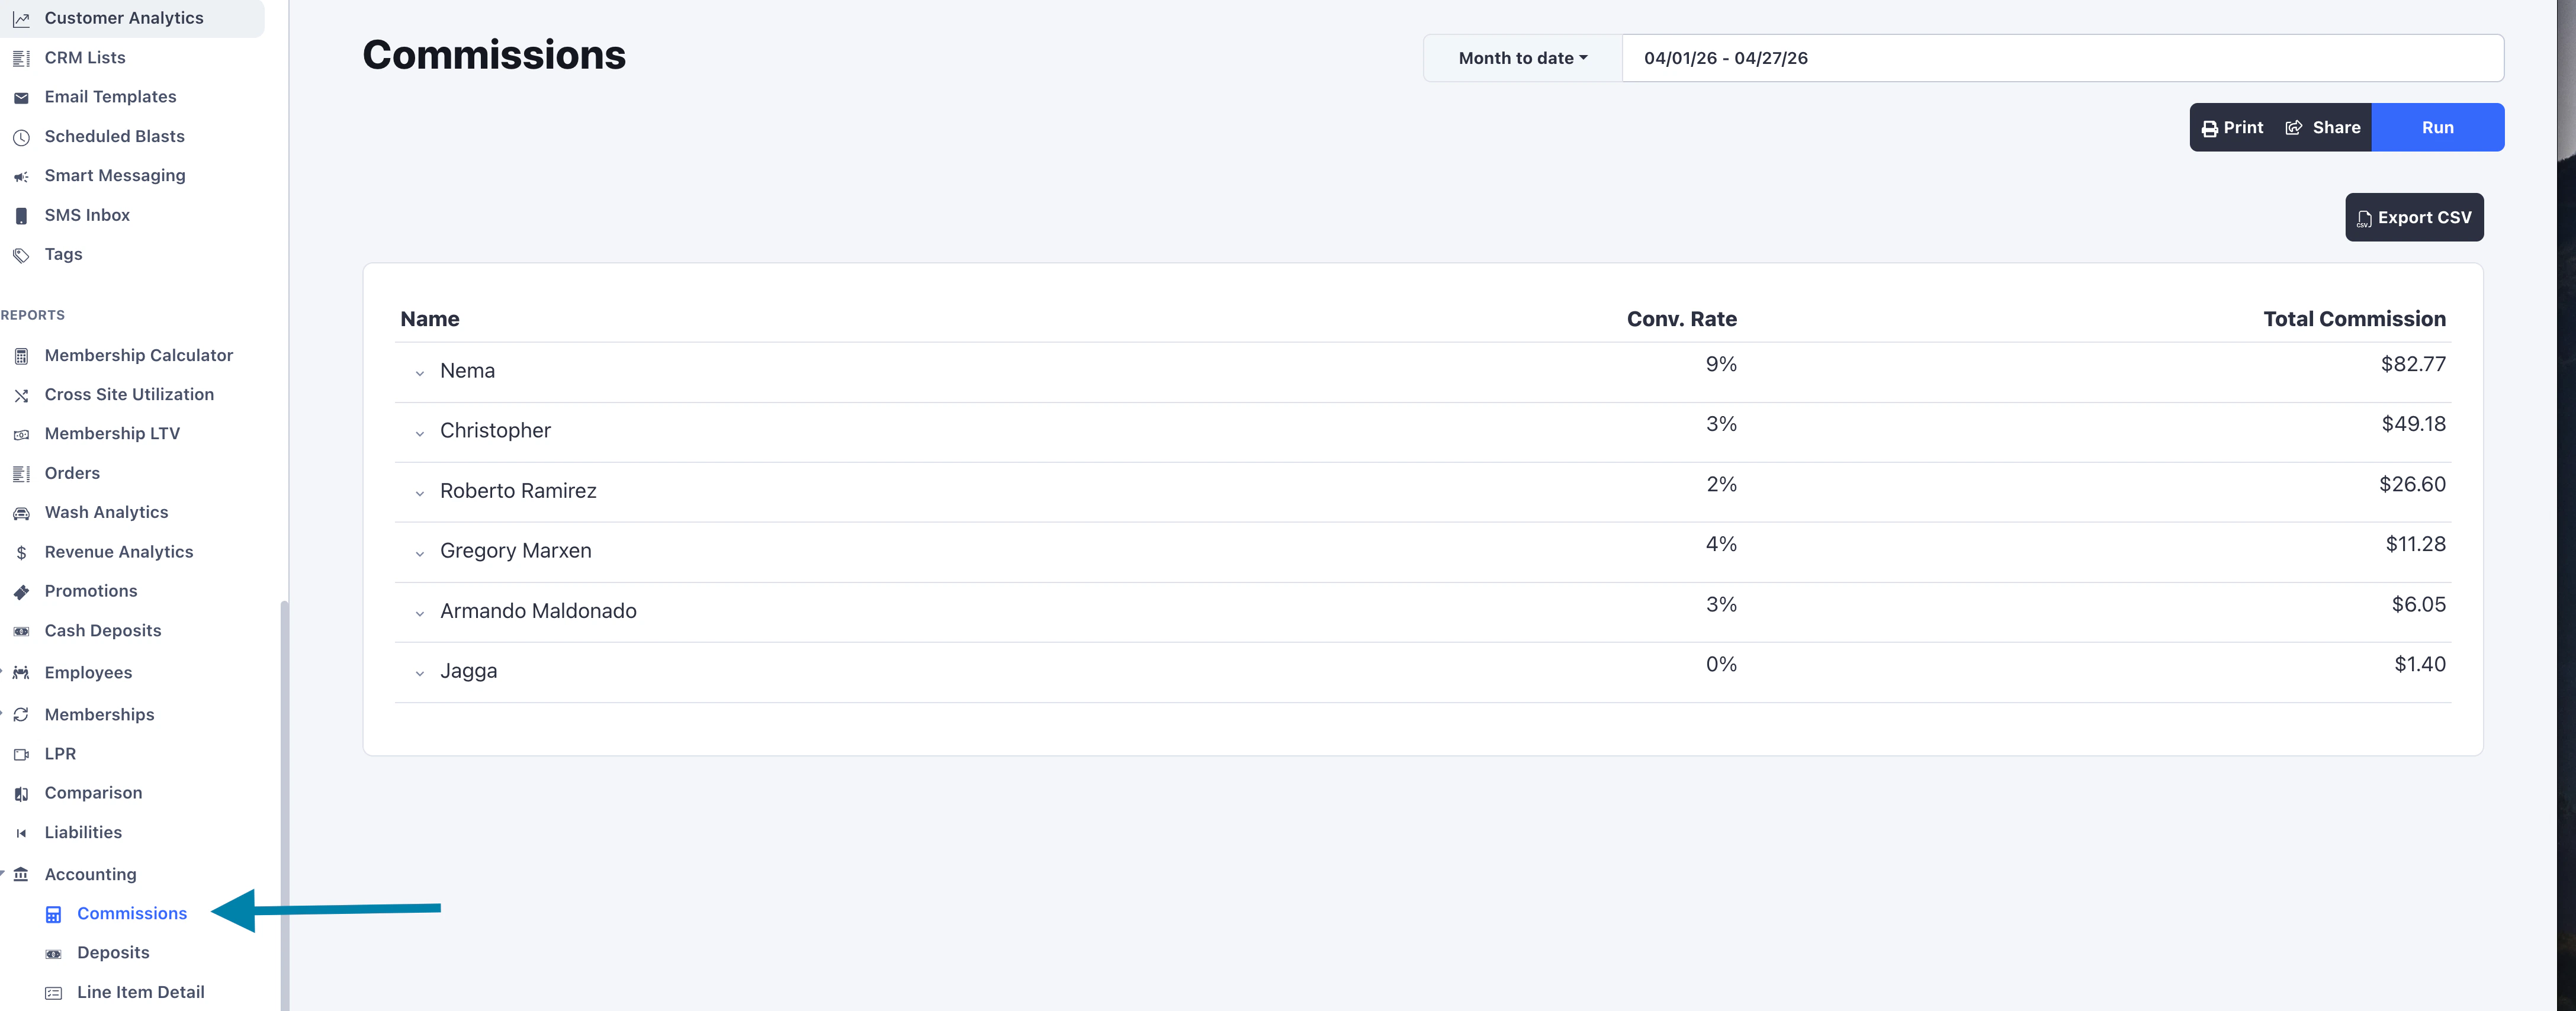Open the Month to date dropdown
The width and height of the screenshot is (2576, 1011).
pyautogui.click(x=1522, y=58)
